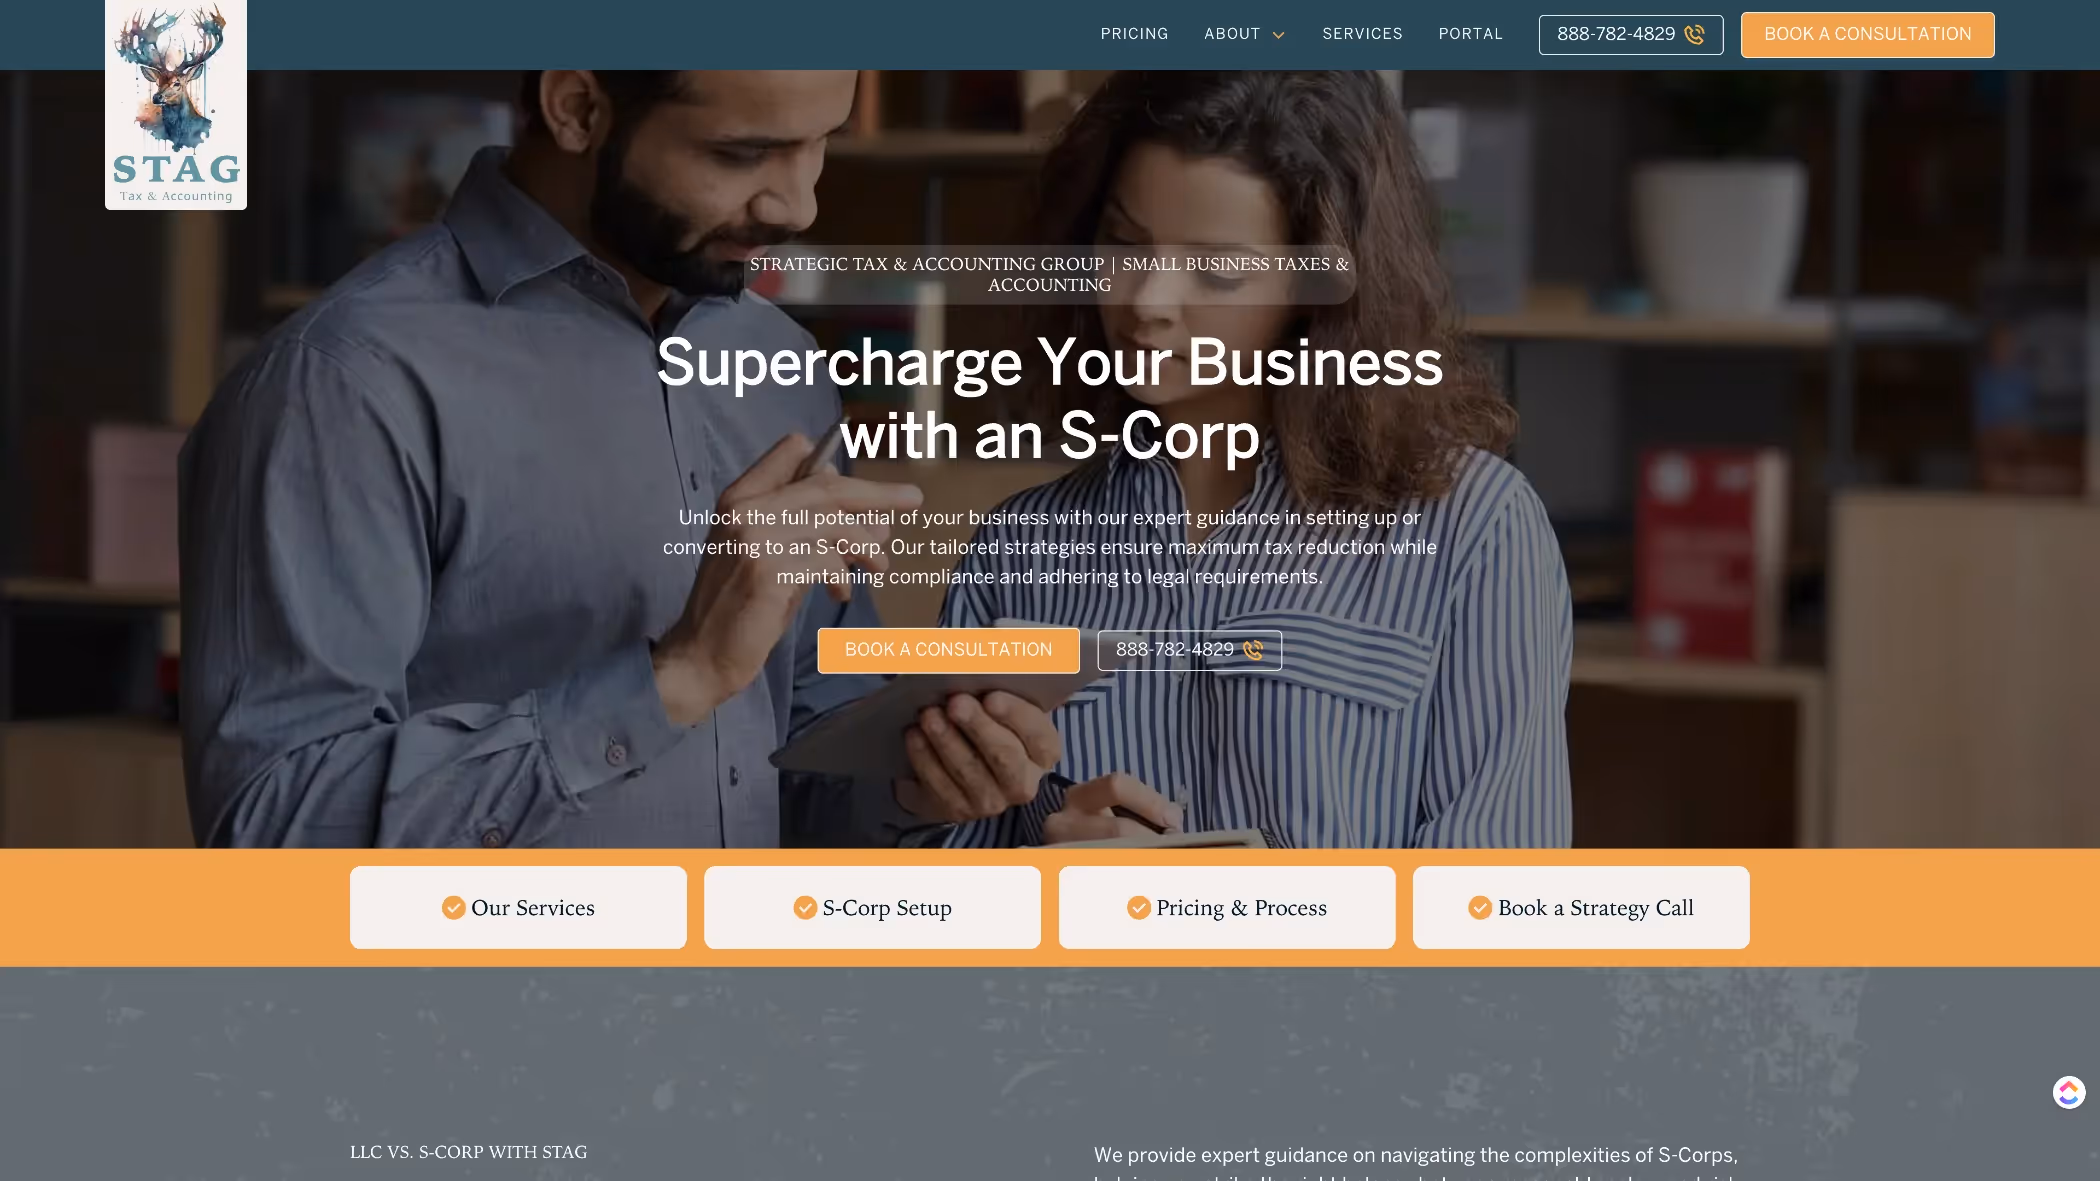Click header Book a Consultation button

[x=1867, y=35]
